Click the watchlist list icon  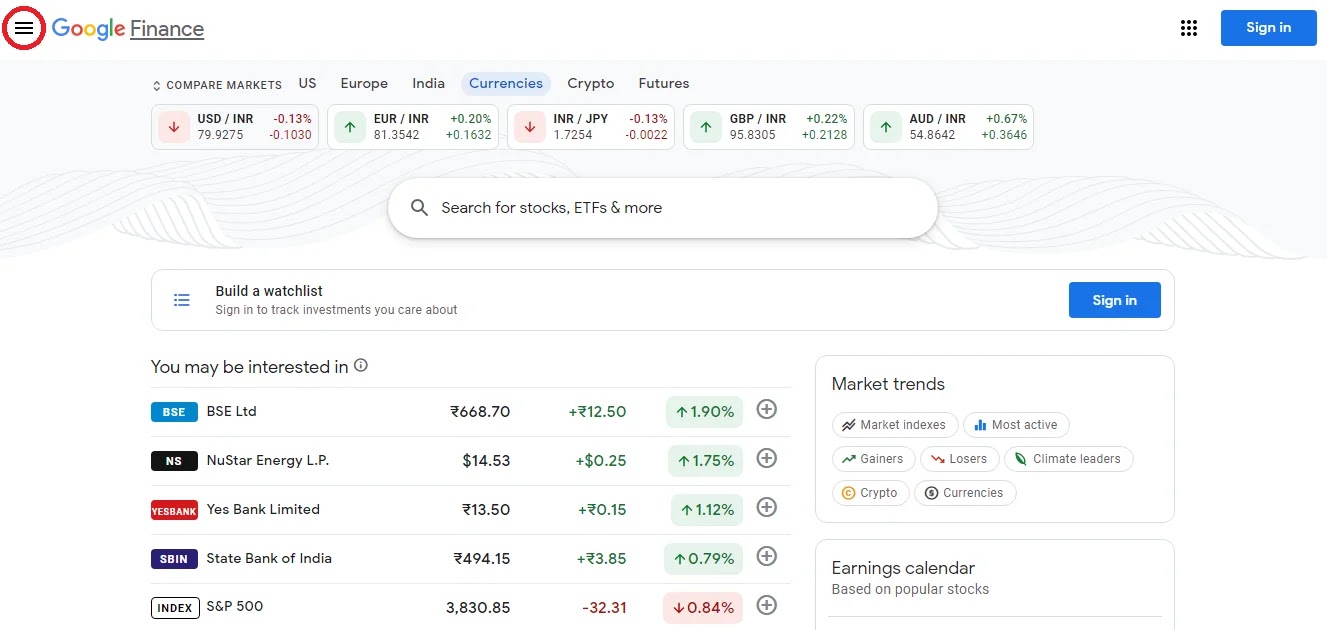pyautogui.click(x=182, y=300)
